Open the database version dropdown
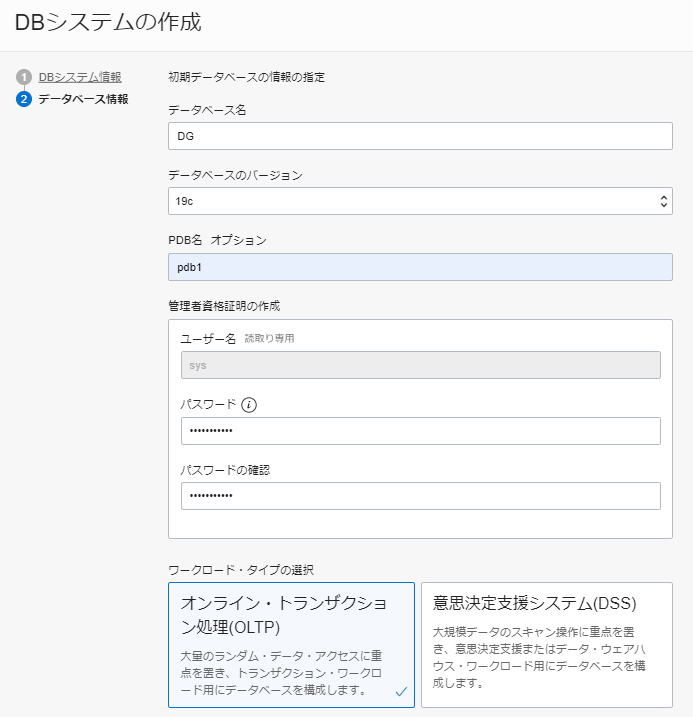 (x=410, y=201)
